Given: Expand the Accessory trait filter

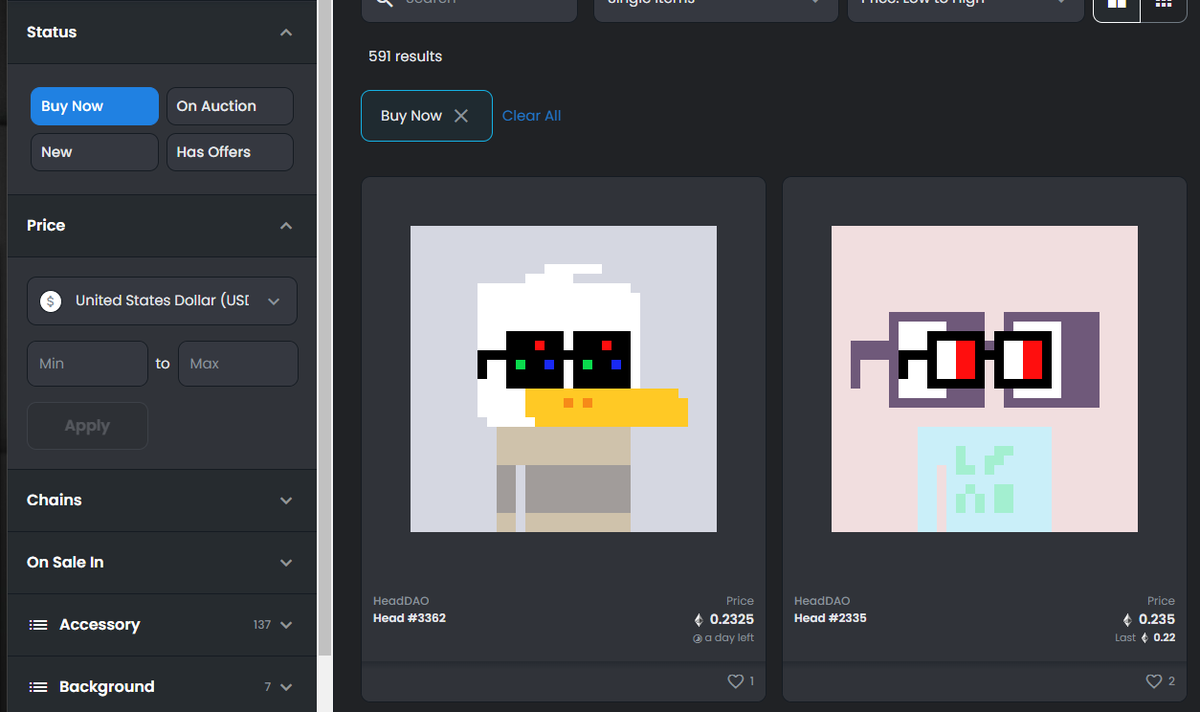Looking at the screenshot, I should coord(162,625).
